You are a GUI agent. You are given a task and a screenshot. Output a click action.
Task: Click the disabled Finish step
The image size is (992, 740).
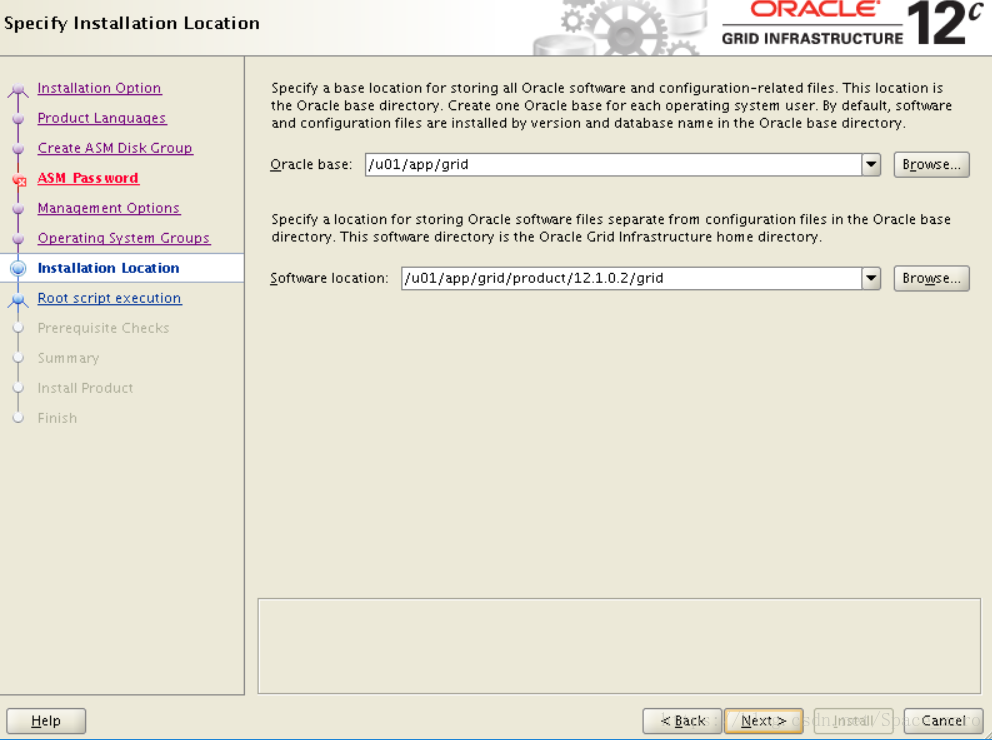(57, 418)
